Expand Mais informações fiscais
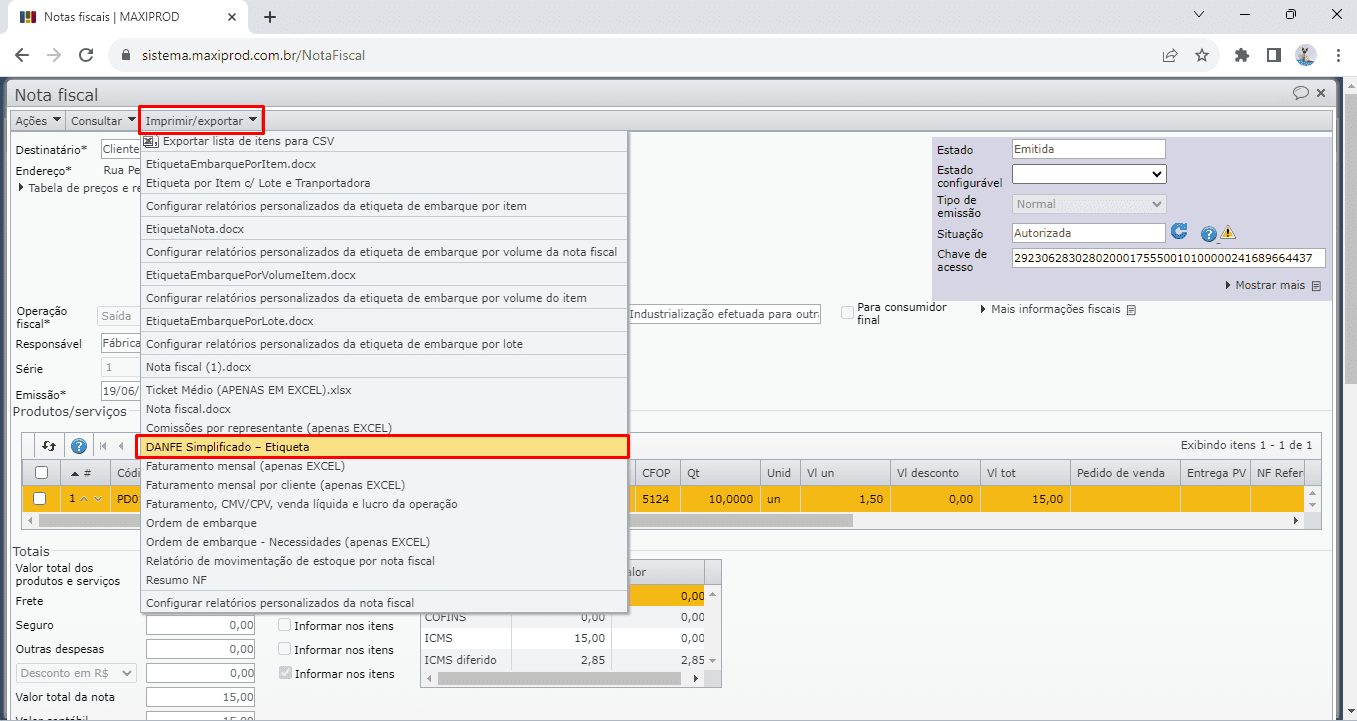The width and height of the screenshot is (1357, 721). click(x=1056, y=310)
